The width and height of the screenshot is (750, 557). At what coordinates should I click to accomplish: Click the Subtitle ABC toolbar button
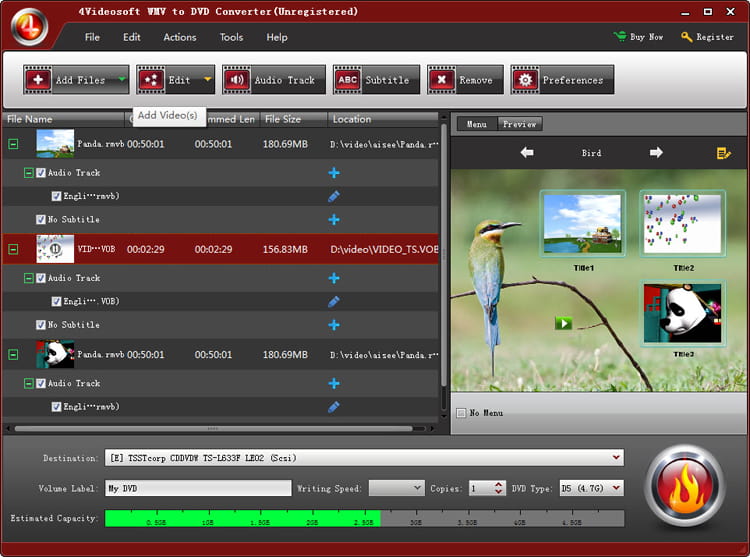point(376,80)
